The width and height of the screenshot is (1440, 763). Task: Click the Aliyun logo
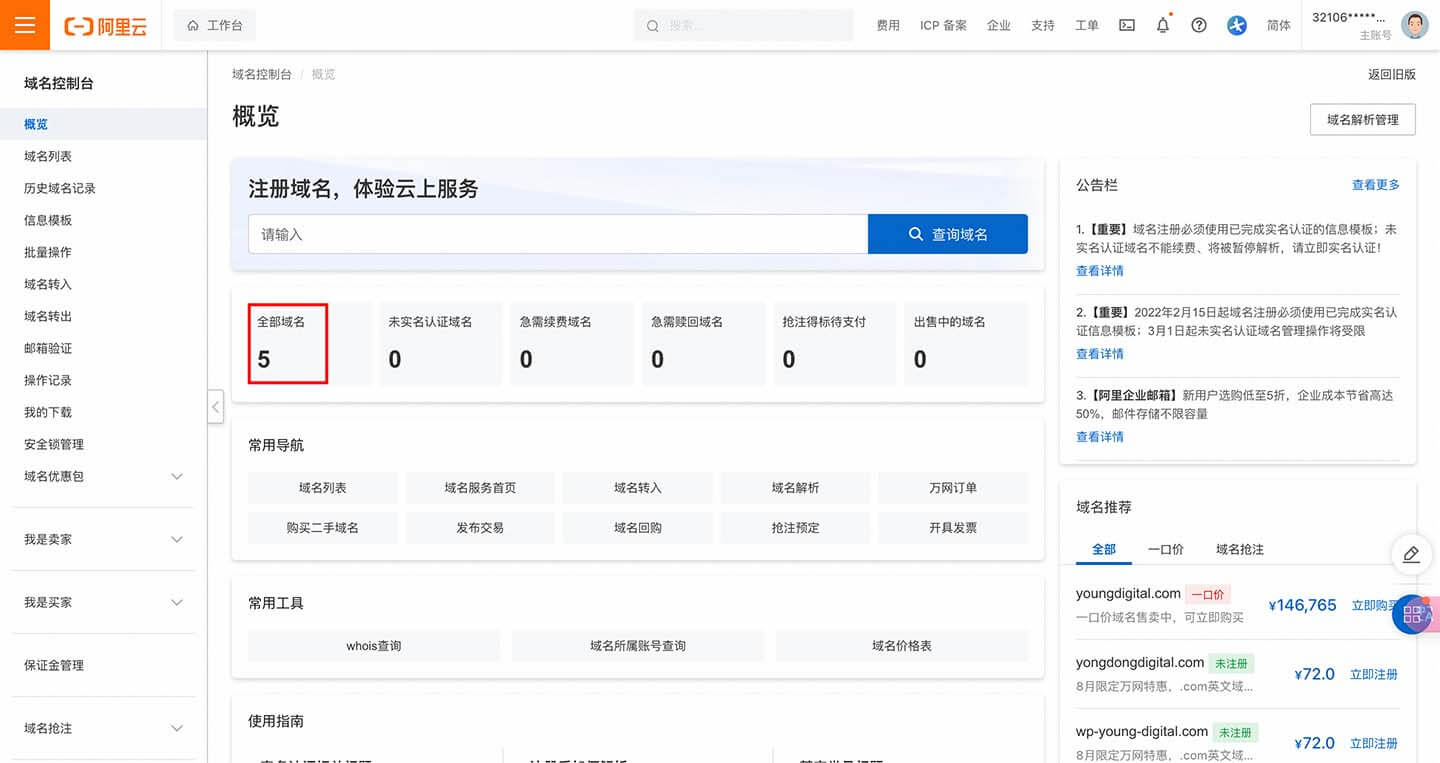(105, 26)
